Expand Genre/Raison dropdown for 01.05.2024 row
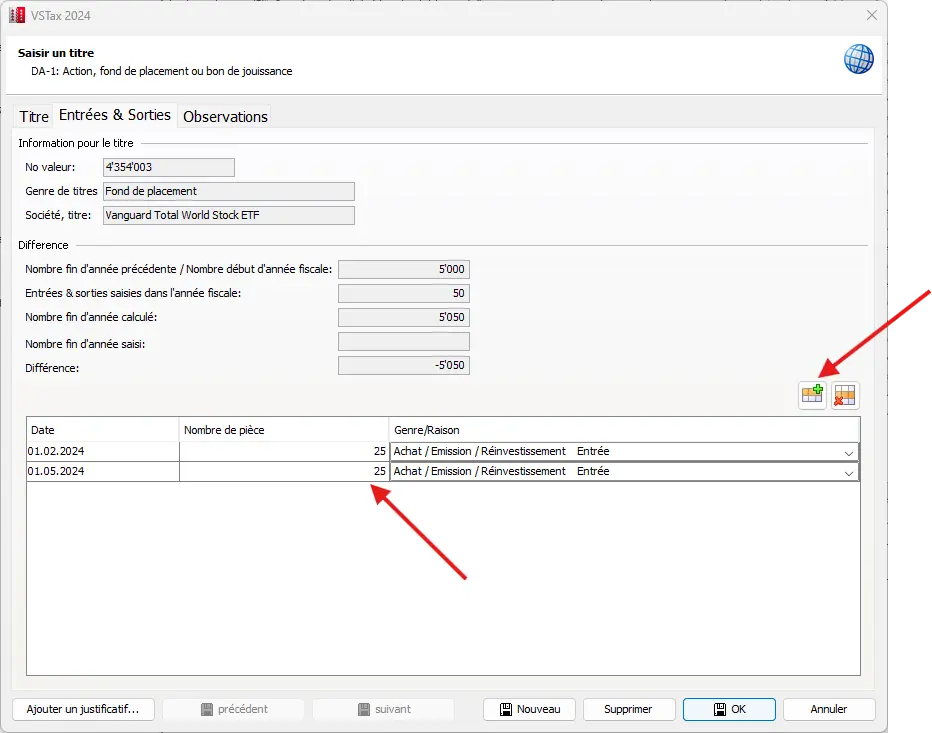This screenshot has height=733, width=932. click(x=848, y=472)
